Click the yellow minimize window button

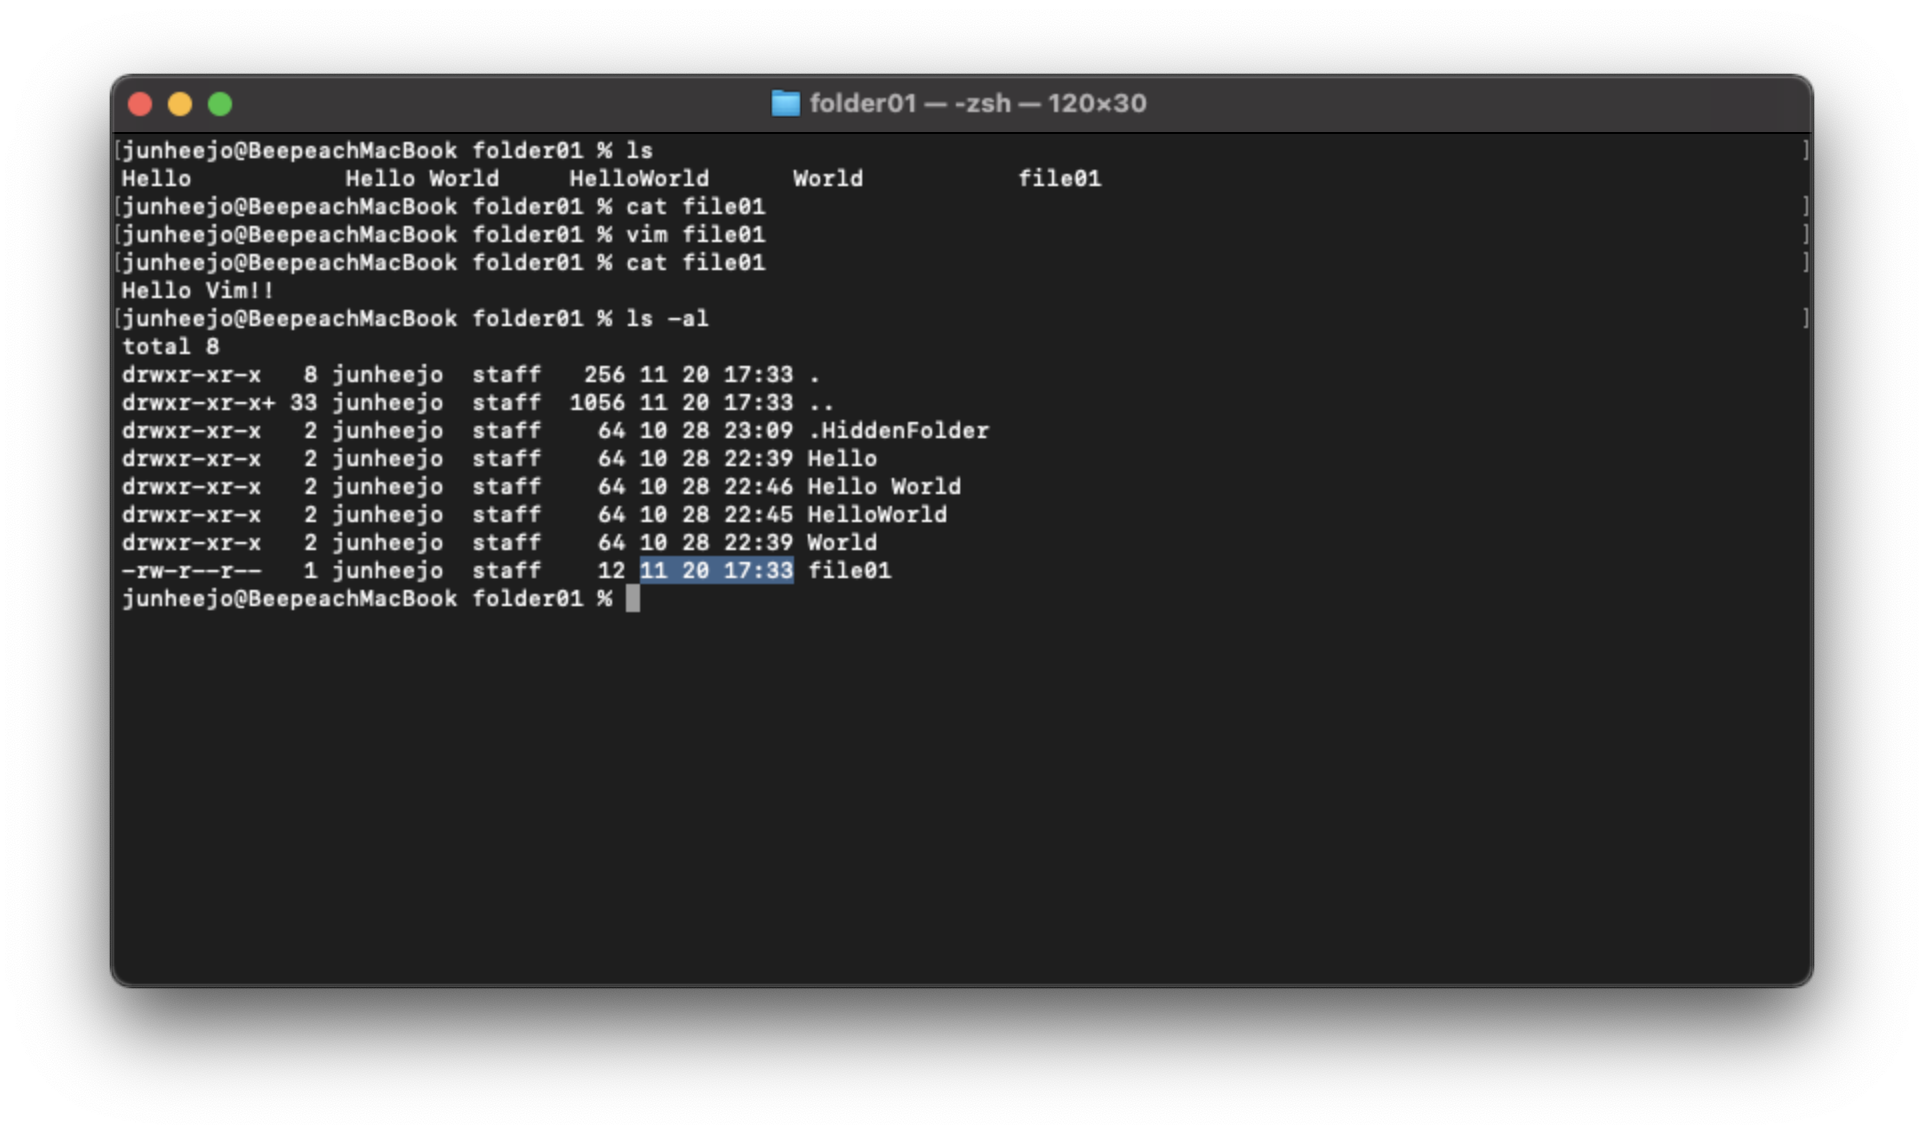click(180, 104)
